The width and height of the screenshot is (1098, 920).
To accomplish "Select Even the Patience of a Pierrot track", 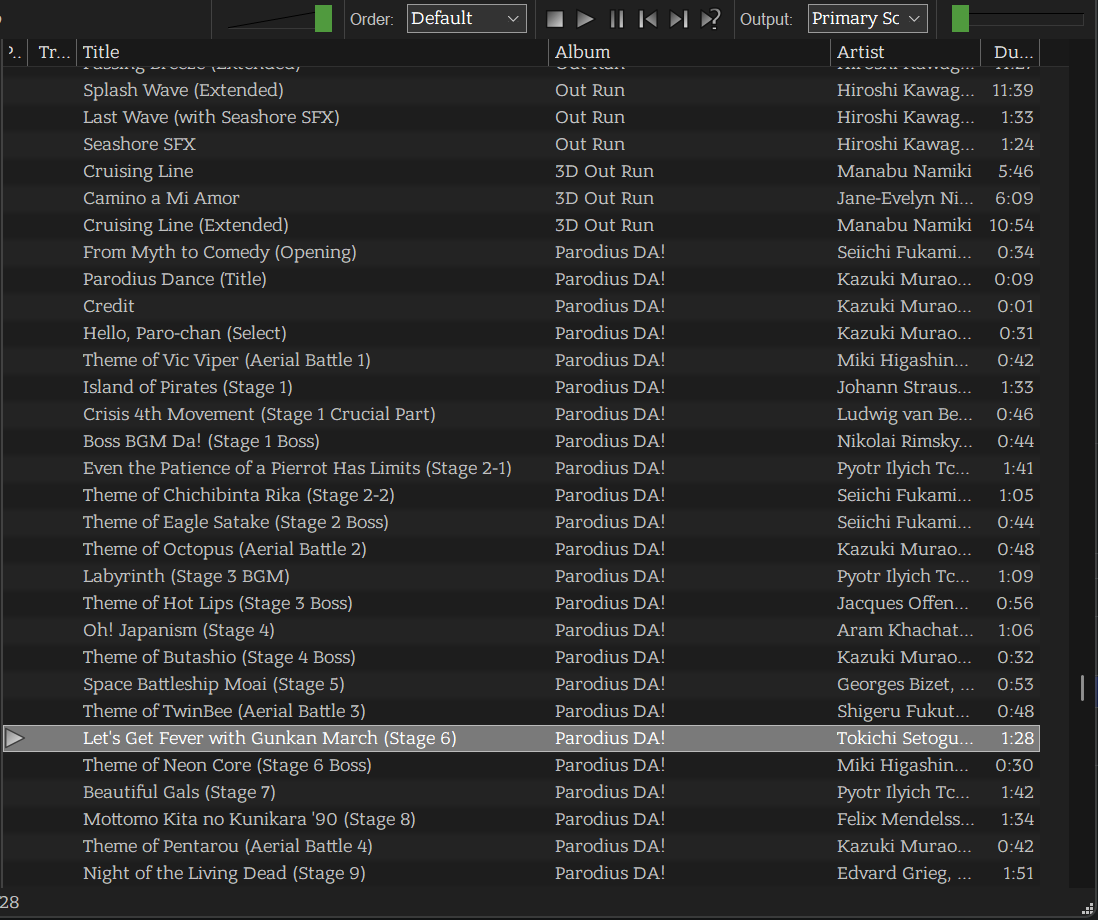I will 298,468.
